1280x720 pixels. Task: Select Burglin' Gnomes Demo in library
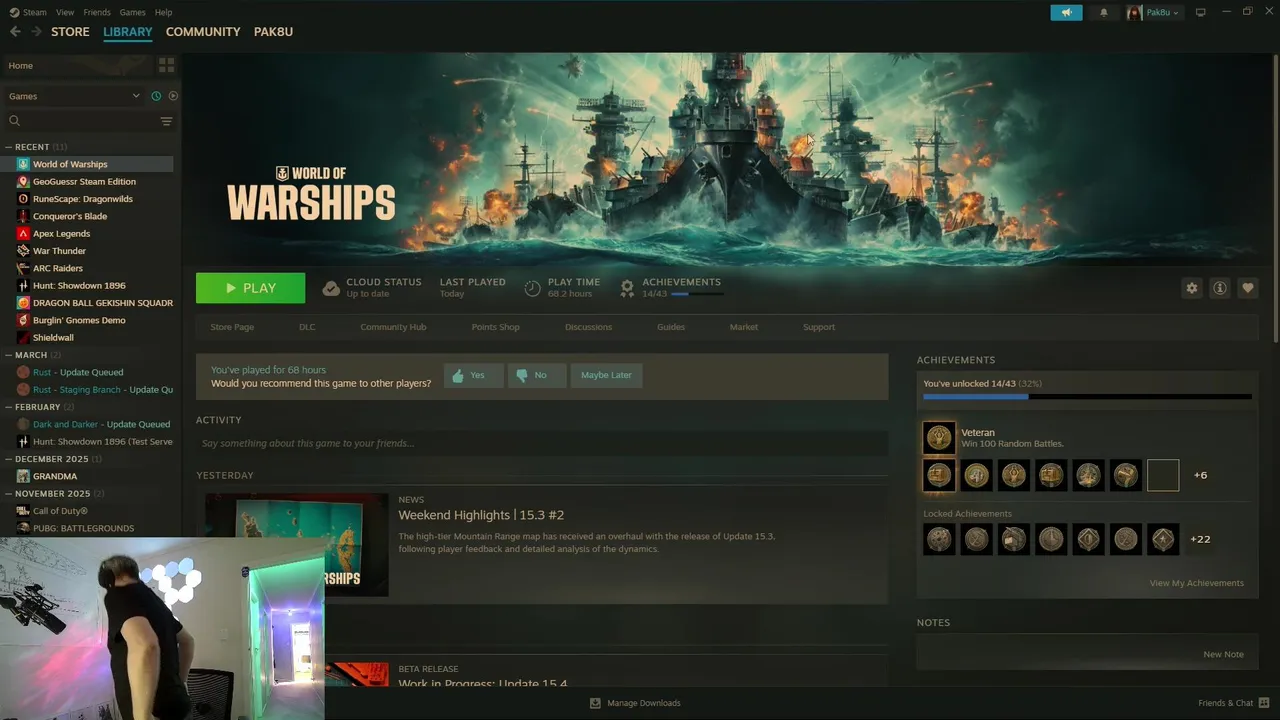pyautogui.click(x=79, y=320)
